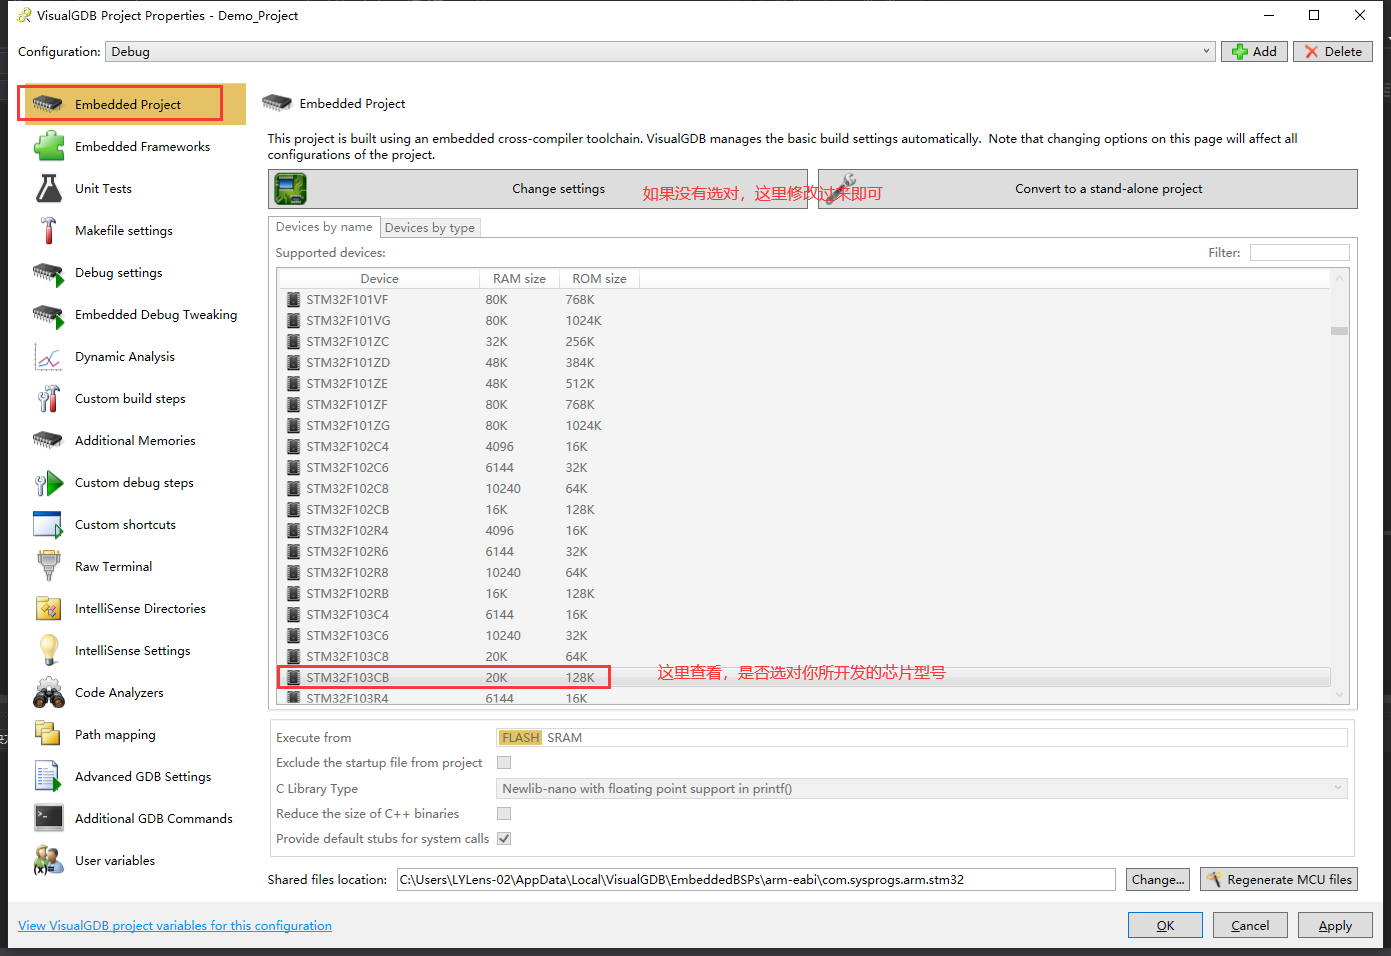Viewport: 1391px width, 956px height.
Task: Select the STM32F102RB device row
Action: pos(804,594)
